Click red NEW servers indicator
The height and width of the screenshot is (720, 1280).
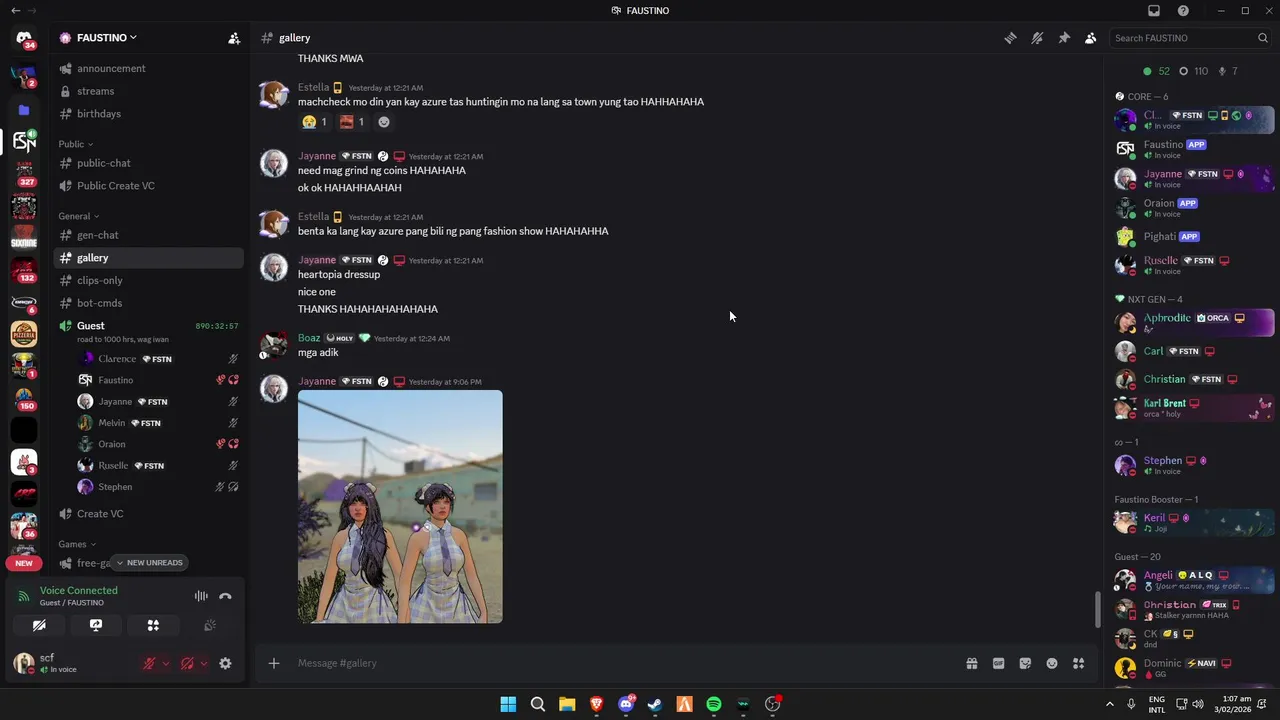click(x=24, y=563)
